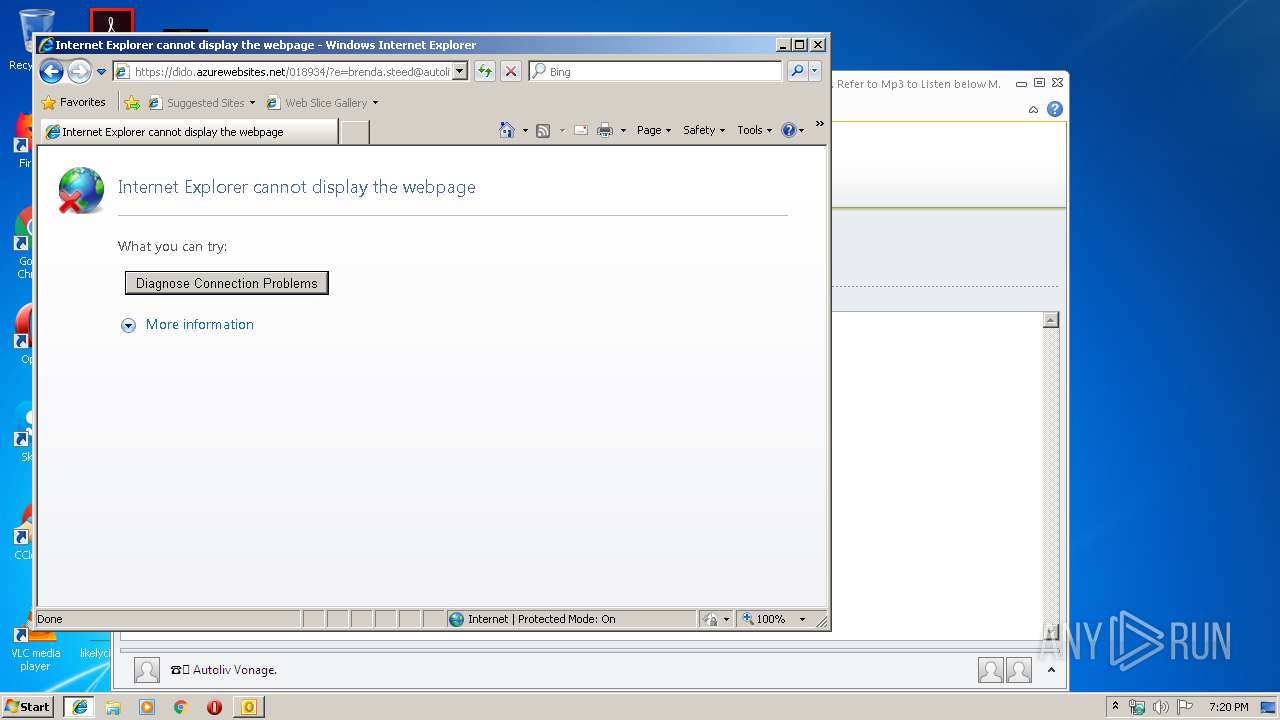Collapse the Outlook ribbon arrow
This screenshot has width=1280, height=720.
click(x=1033, y=110)
